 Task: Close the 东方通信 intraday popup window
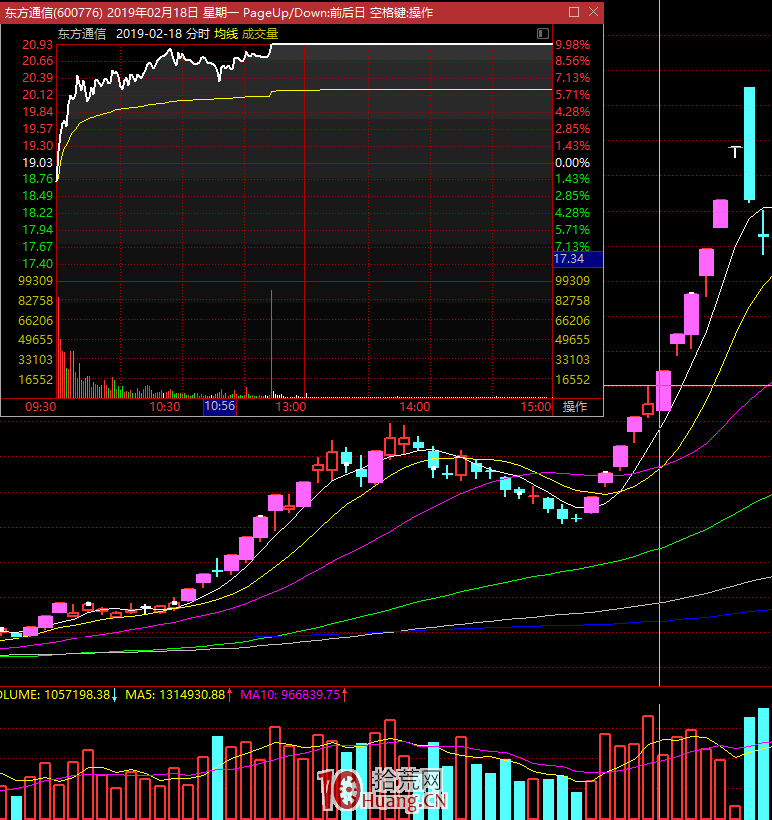(x=593, y=12)
